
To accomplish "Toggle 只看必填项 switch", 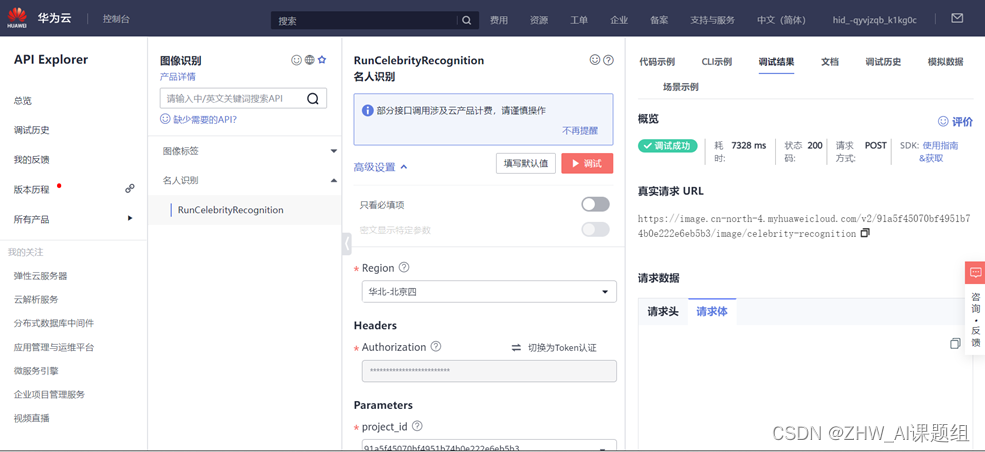I will [596, 205].
